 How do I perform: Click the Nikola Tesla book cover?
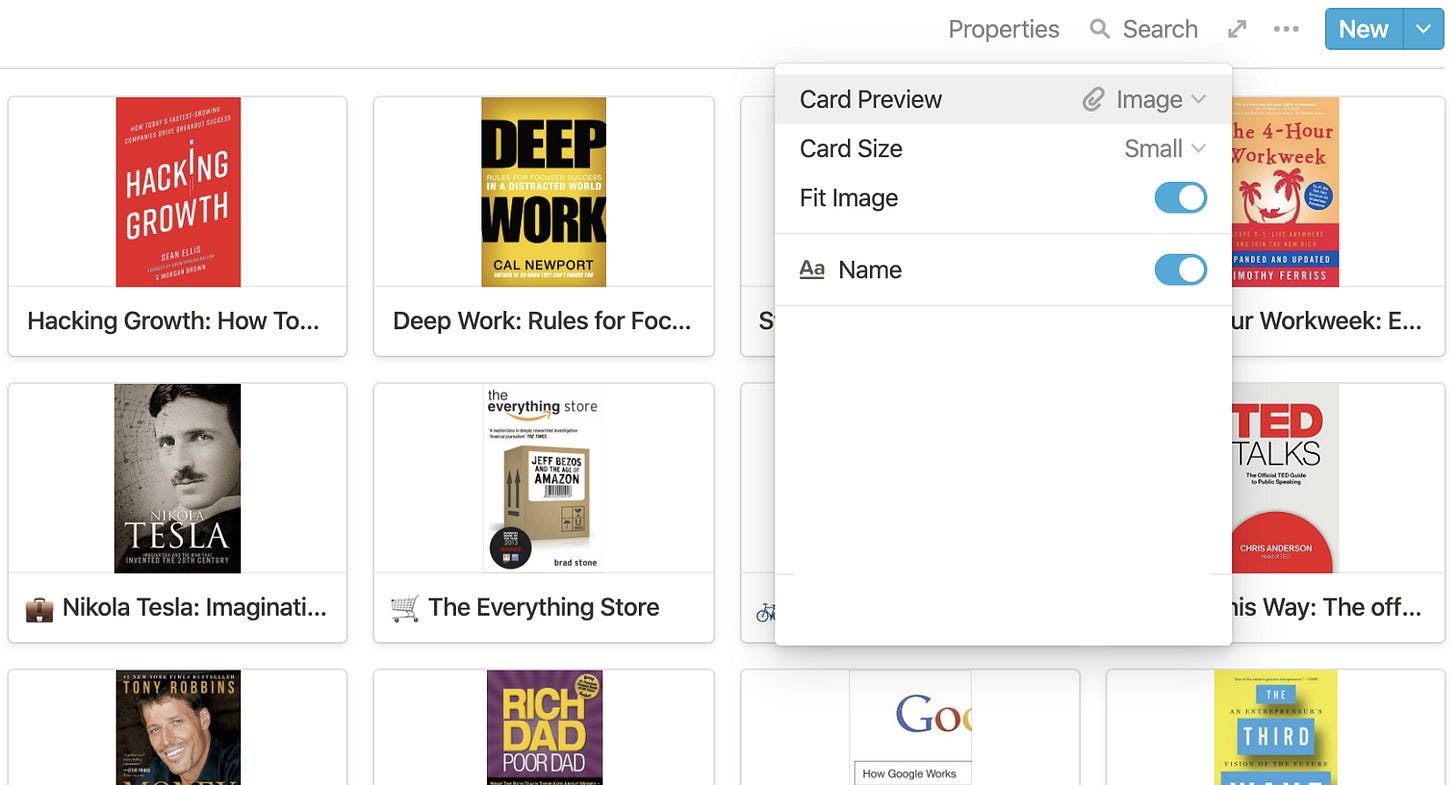(178, 478)
